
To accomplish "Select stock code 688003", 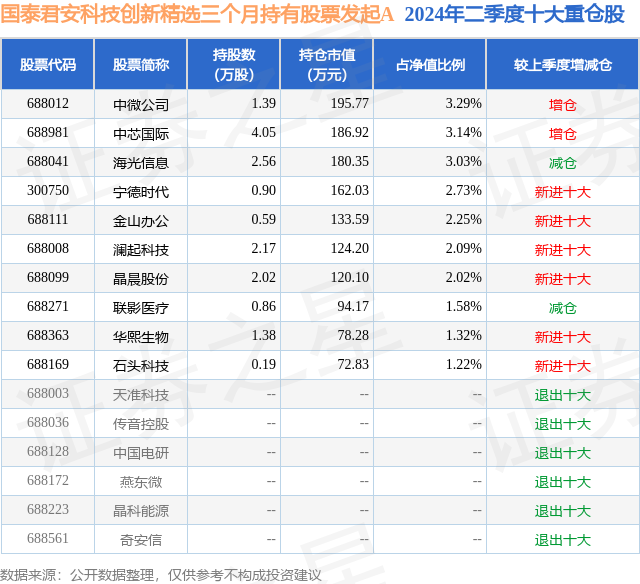I will coord(48,393).
